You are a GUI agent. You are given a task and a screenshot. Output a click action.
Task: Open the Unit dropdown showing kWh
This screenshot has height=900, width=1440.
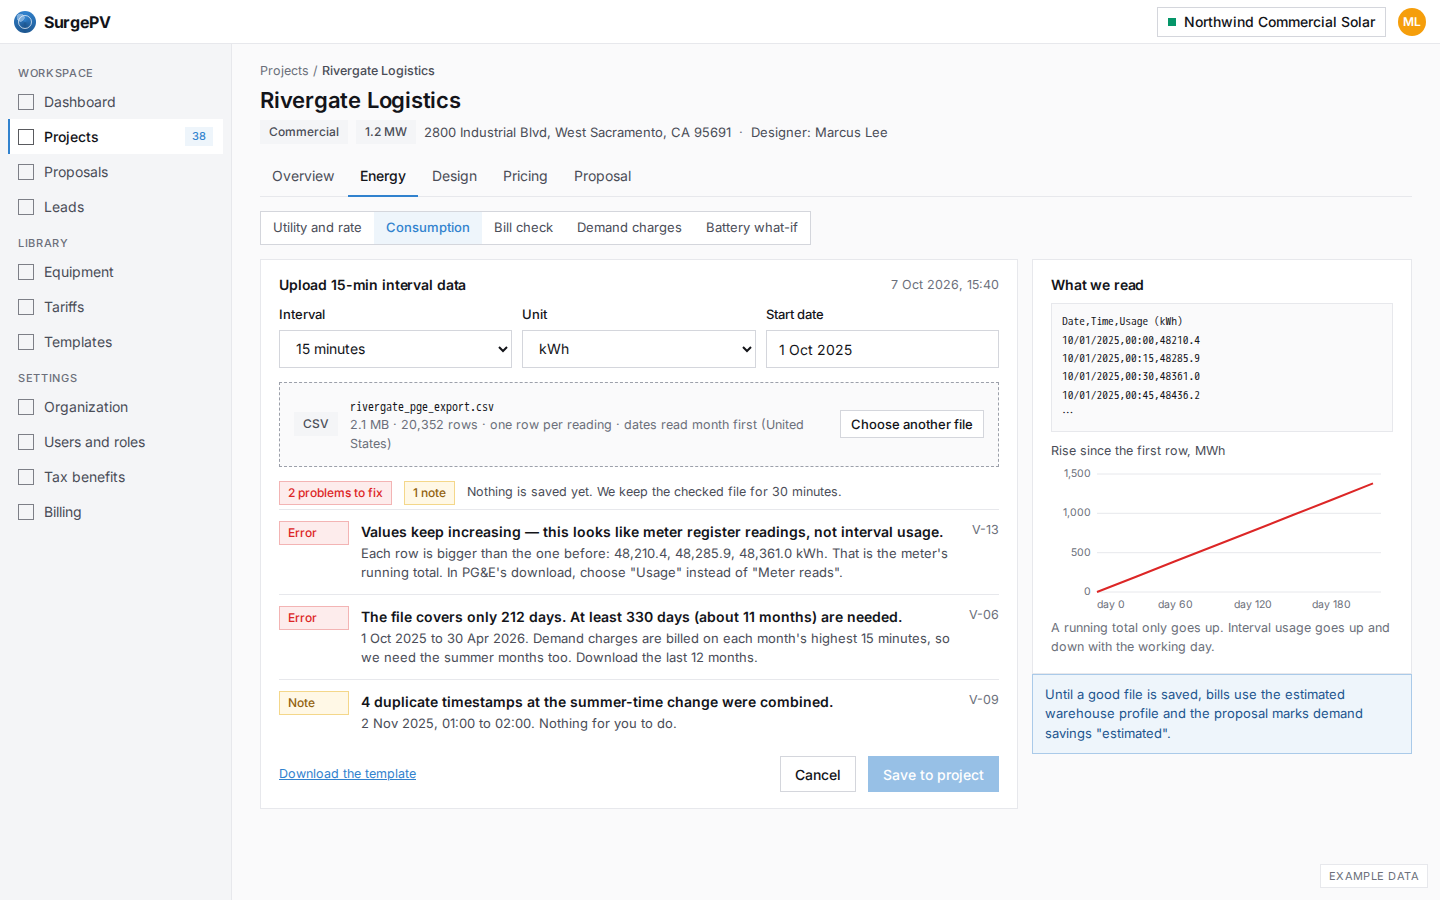click(639, 349)
